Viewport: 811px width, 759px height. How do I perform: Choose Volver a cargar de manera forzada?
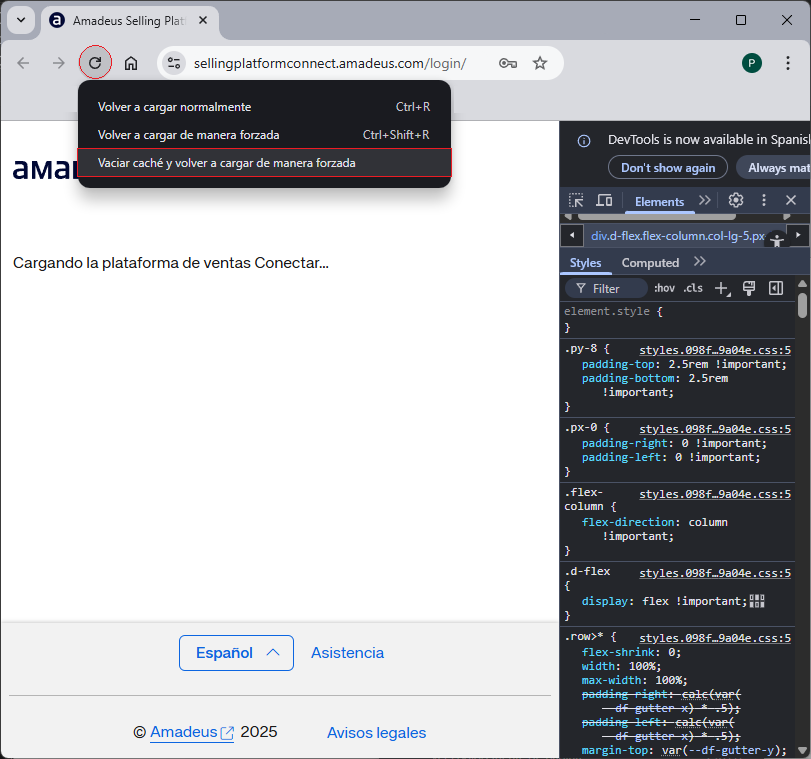coord(264,135)
